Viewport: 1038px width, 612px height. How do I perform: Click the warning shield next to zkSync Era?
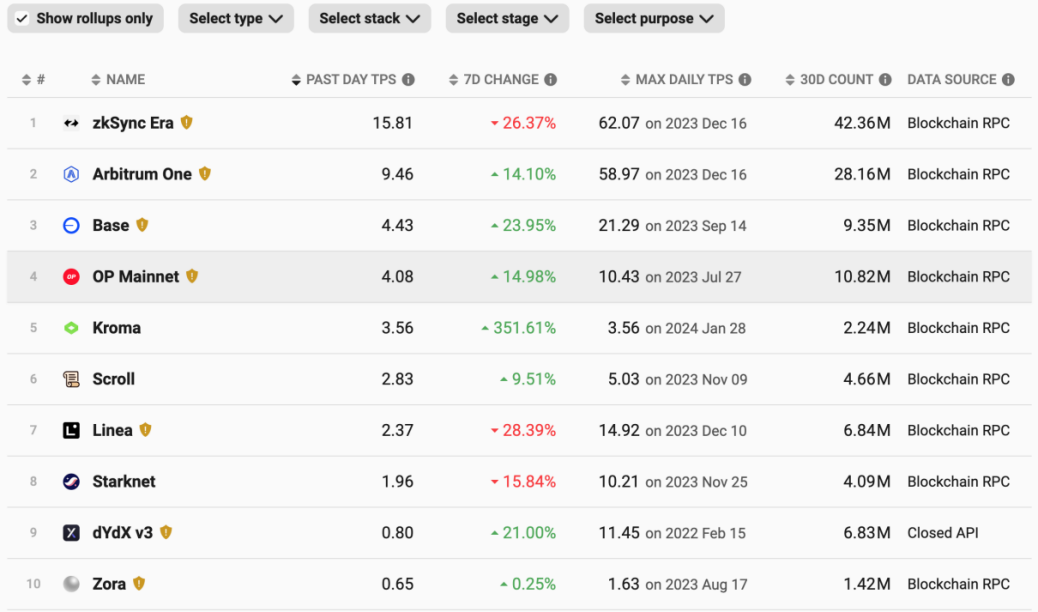point(187,123)
